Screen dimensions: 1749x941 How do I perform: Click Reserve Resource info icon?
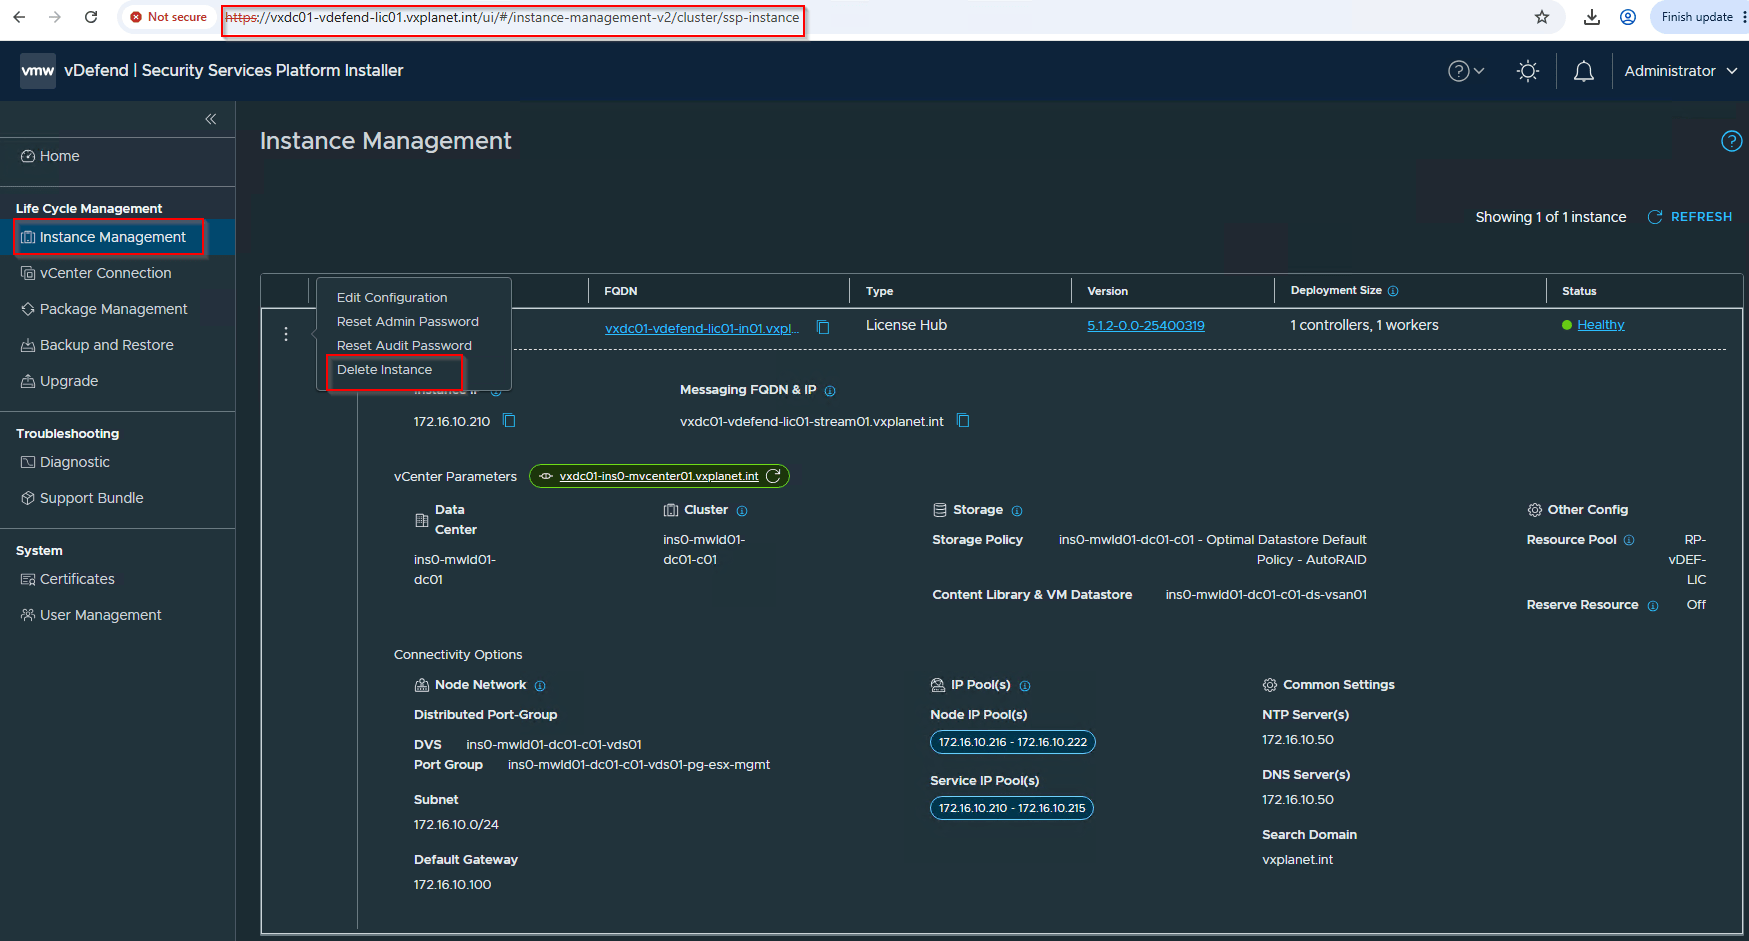point(1653,606)
